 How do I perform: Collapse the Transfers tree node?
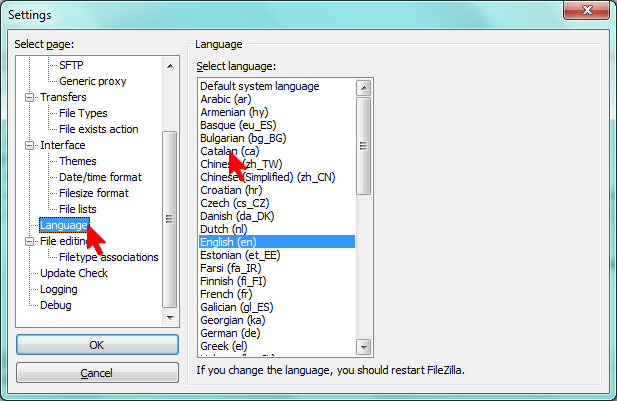coord(30,97)
